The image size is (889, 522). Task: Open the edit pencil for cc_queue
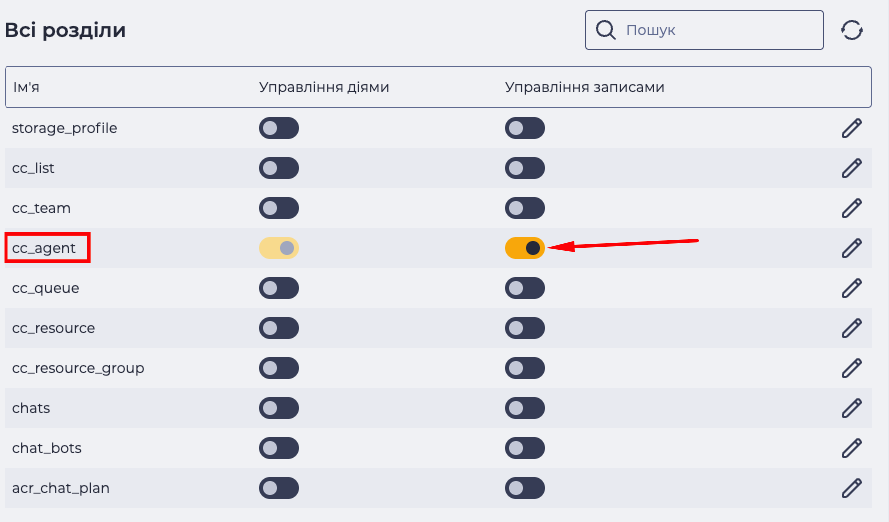coord(852,288)
